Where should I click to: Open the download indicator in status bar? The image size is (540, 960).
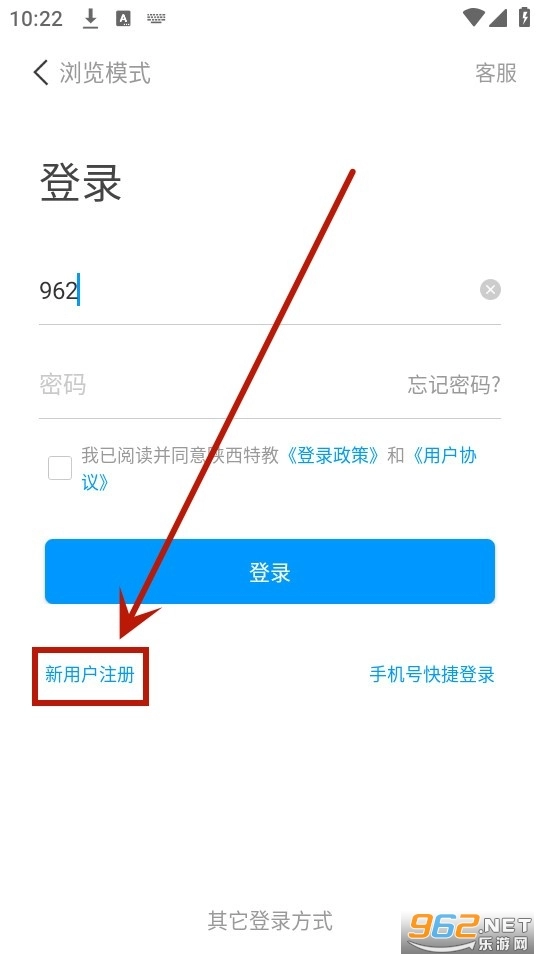91,18
